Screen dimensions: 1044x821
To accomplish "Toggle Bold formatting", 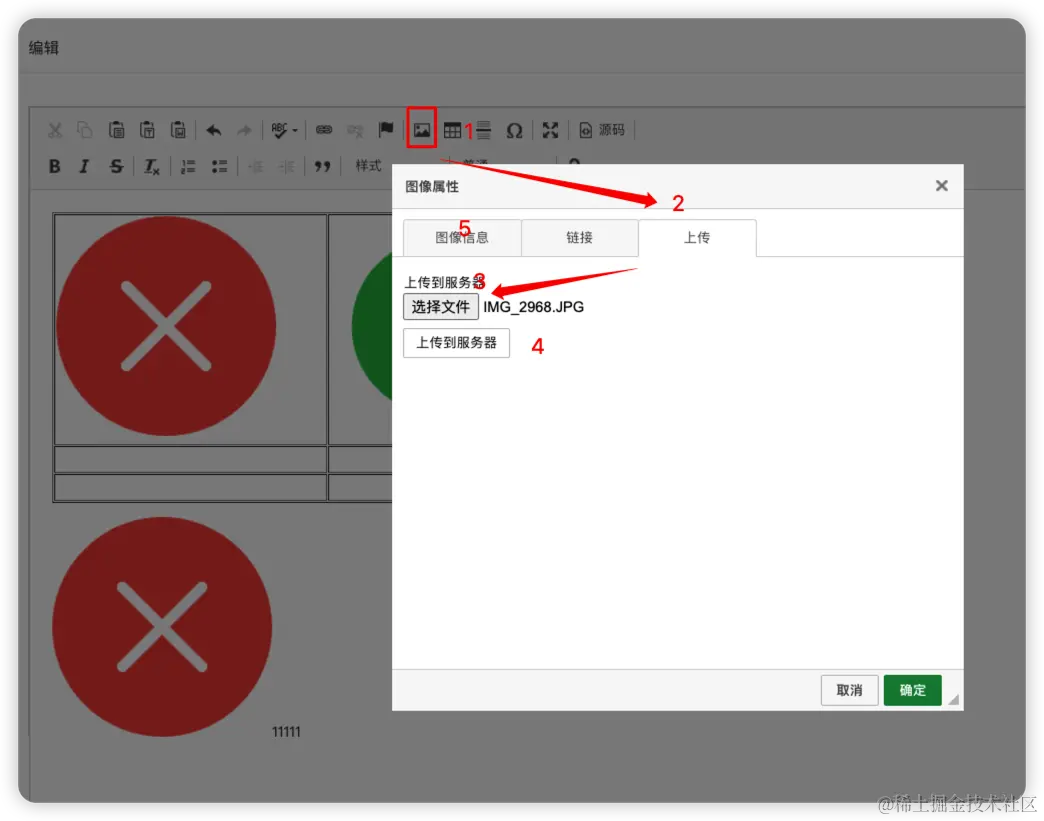I will click(55, 166).
